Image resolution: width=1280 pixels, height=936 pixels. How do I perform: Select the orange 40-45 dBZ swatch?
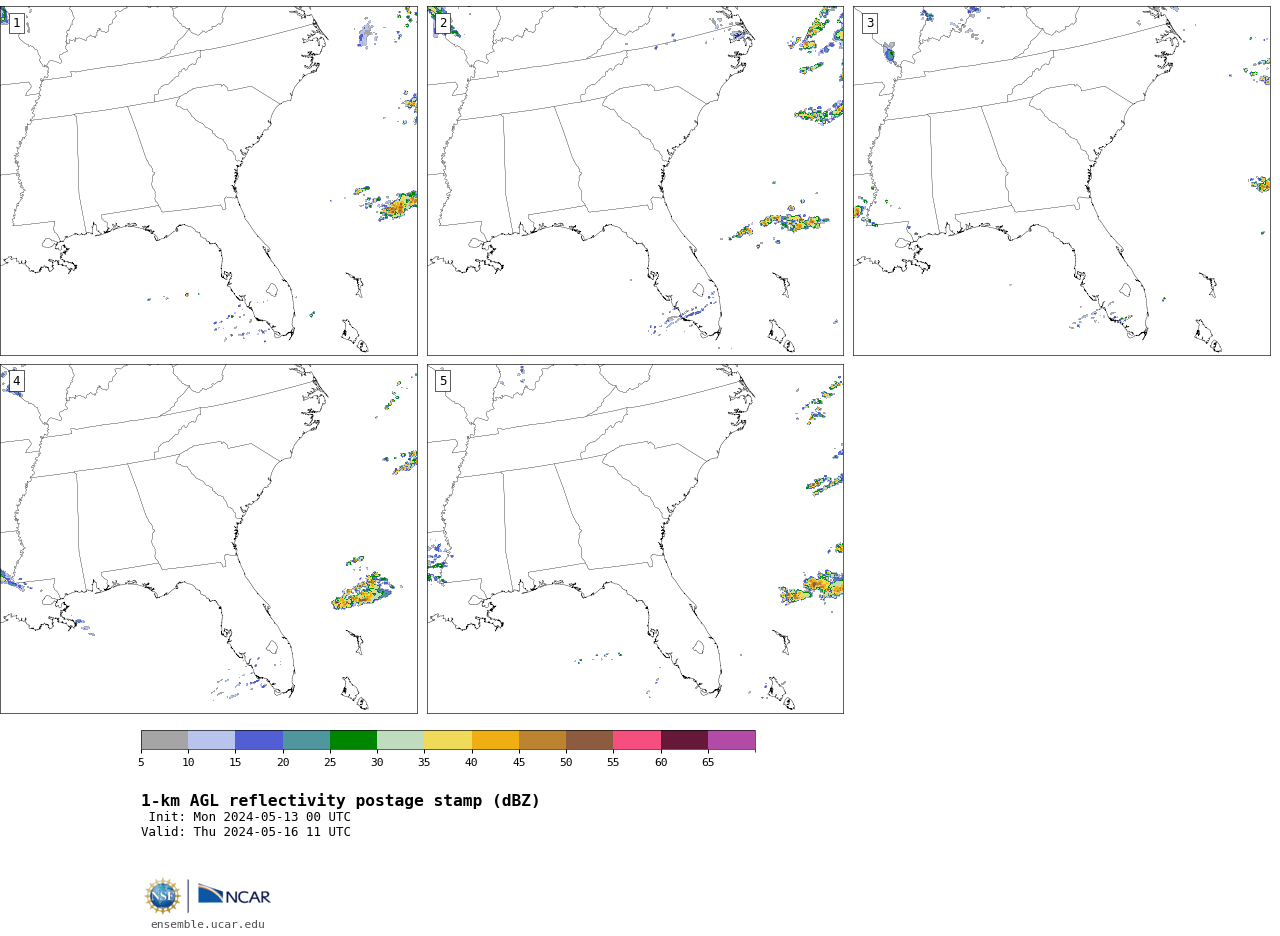coord(495,740)
